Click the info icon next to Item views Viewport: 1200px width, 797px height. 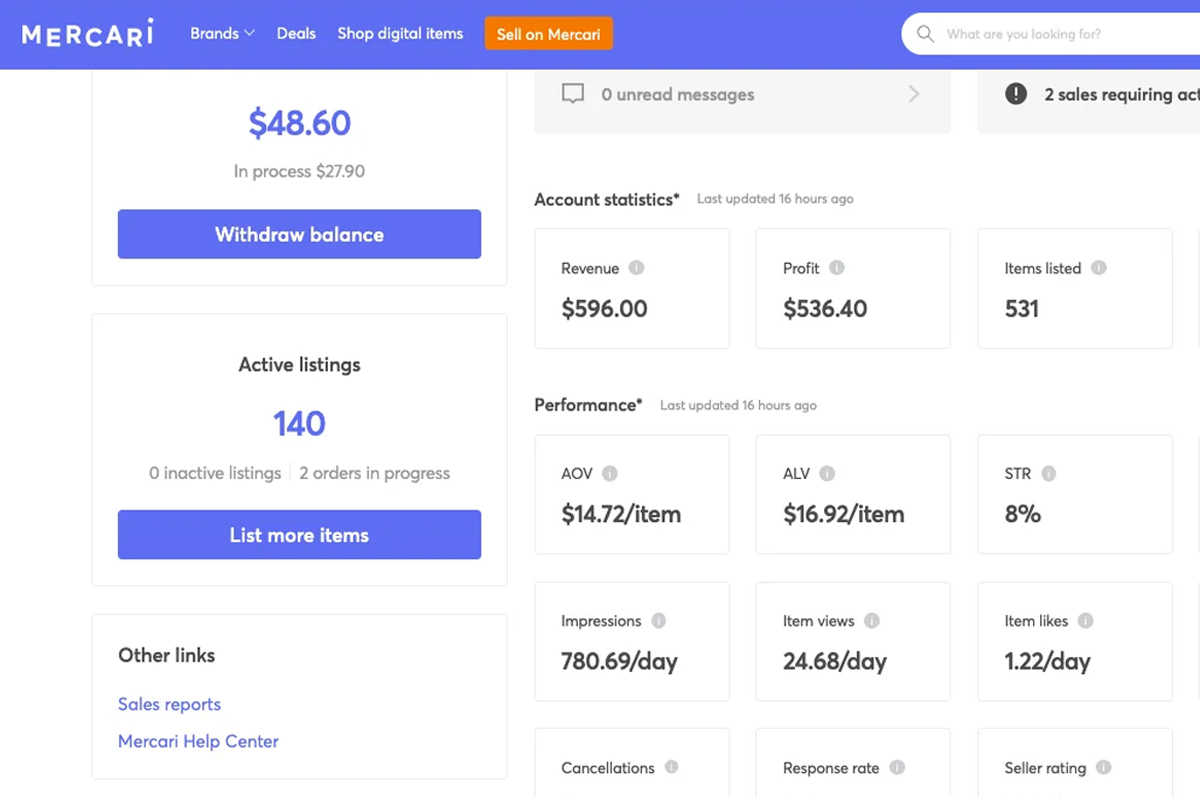coord(872,621)
